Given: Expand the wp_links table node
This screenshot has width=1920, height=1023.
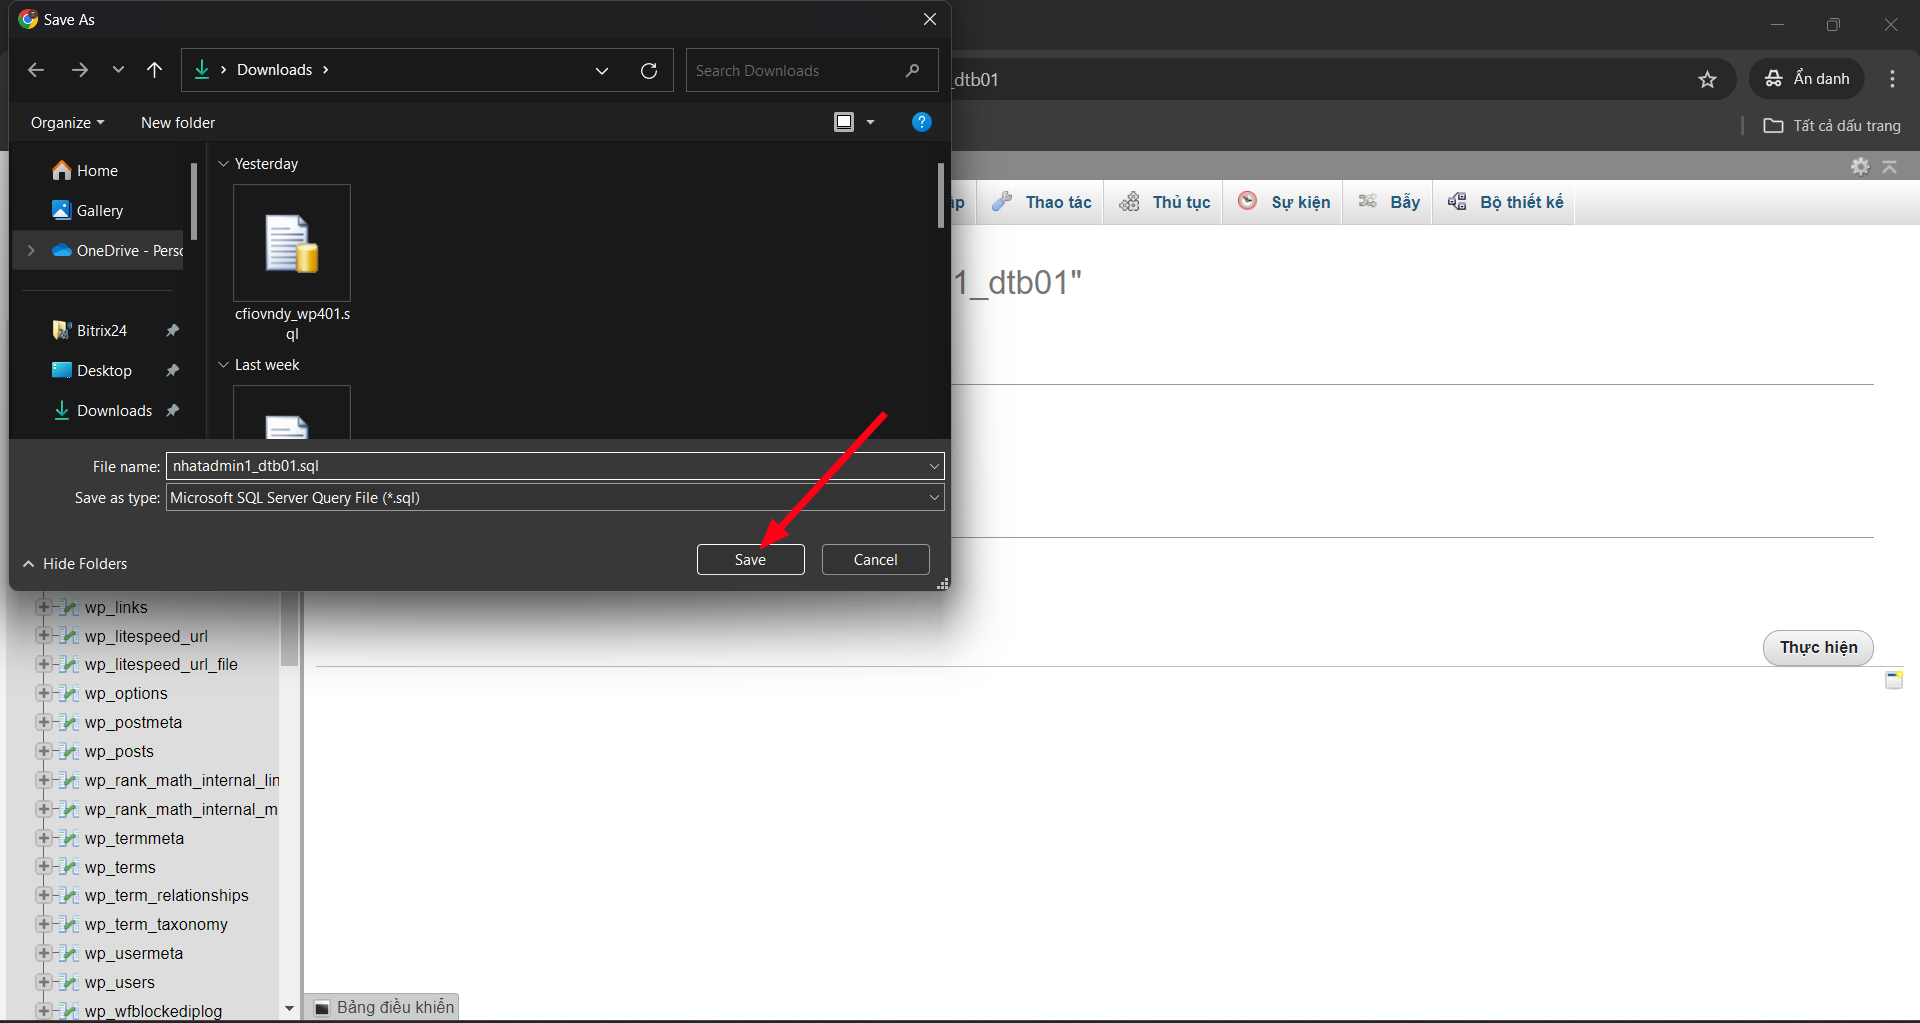Looking at the screenshot, I should tap(43, 607).
